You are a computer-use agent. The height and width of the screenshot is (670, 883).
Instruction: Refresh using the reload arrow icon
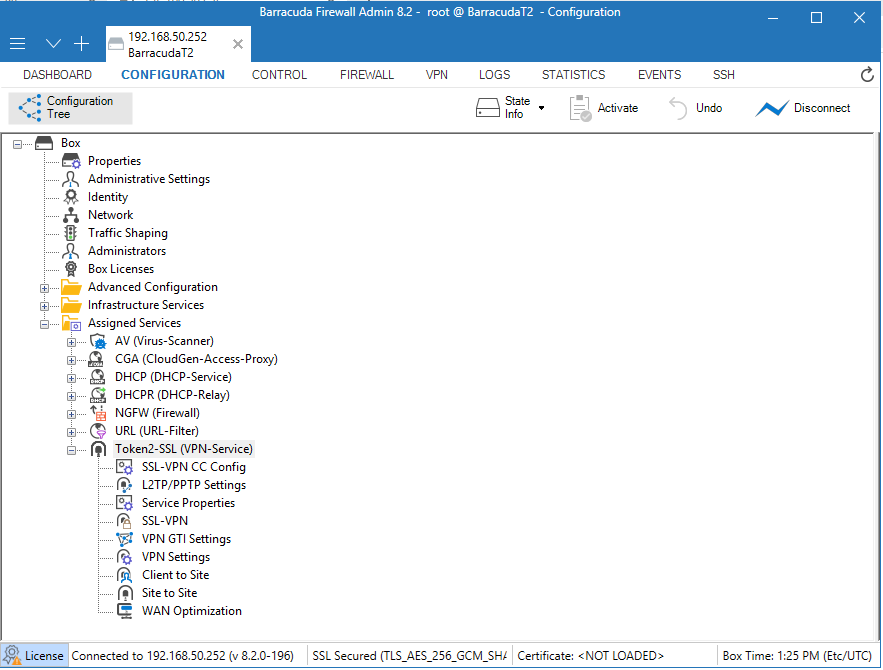click(x=867, y=74)
